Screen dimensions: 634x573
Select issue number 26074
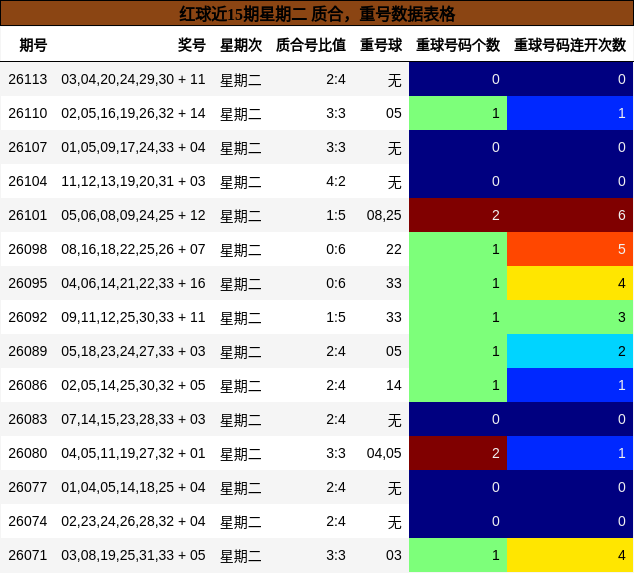pos(27,521)
